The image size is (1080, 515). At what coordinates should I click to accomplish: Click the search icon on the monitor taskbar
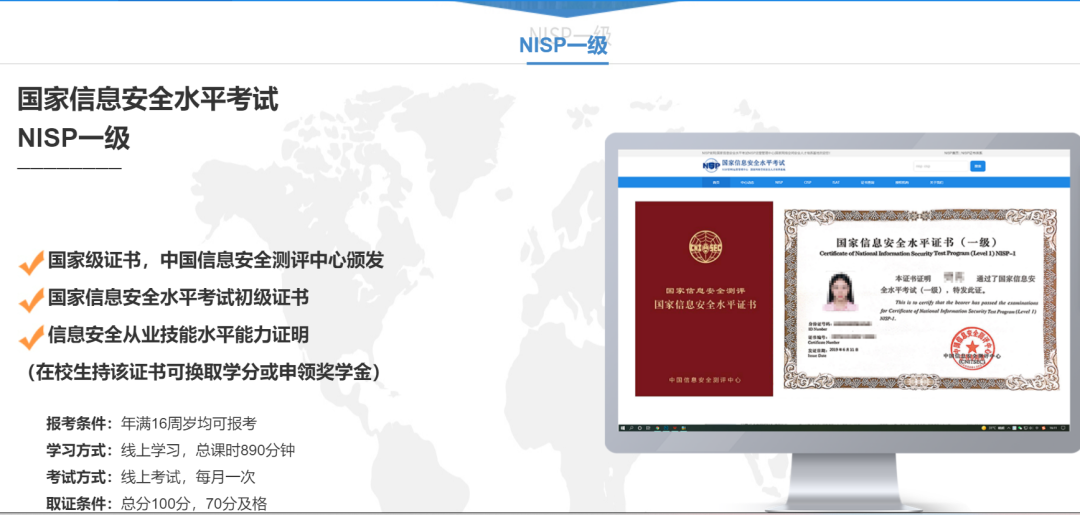click(631, 428)
